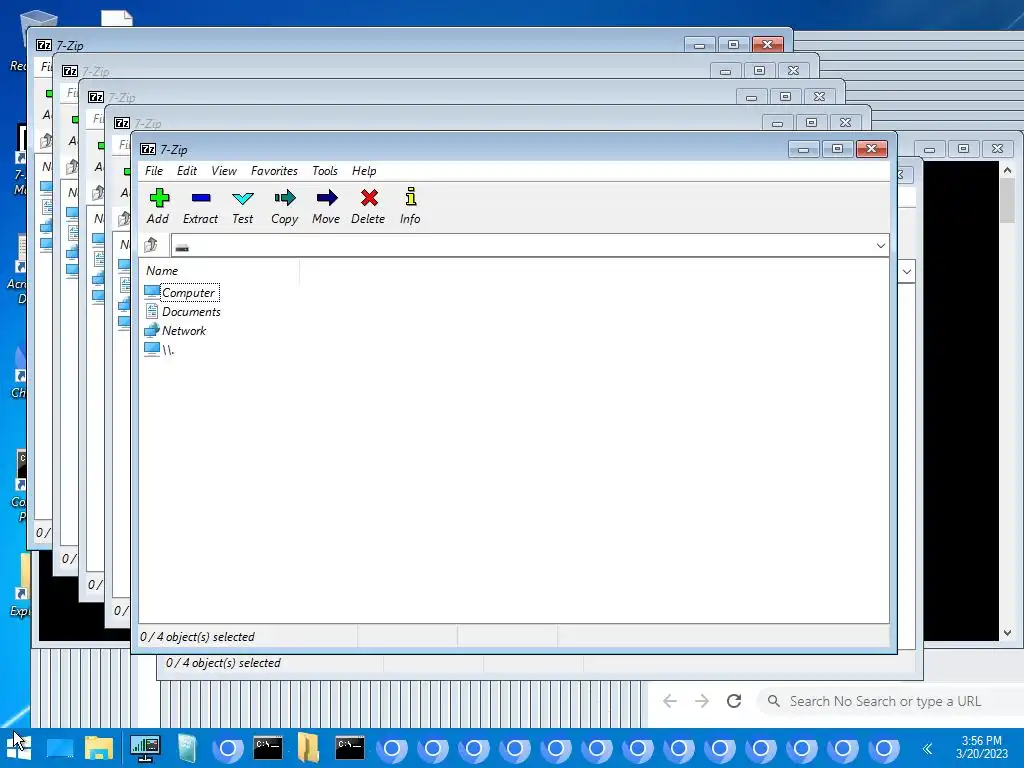Click the Move arrow icon in front 7-Zip toolbar
The height and width of the screenshot is (768, 1024).
pyautogui.click(x=327, y=198)
